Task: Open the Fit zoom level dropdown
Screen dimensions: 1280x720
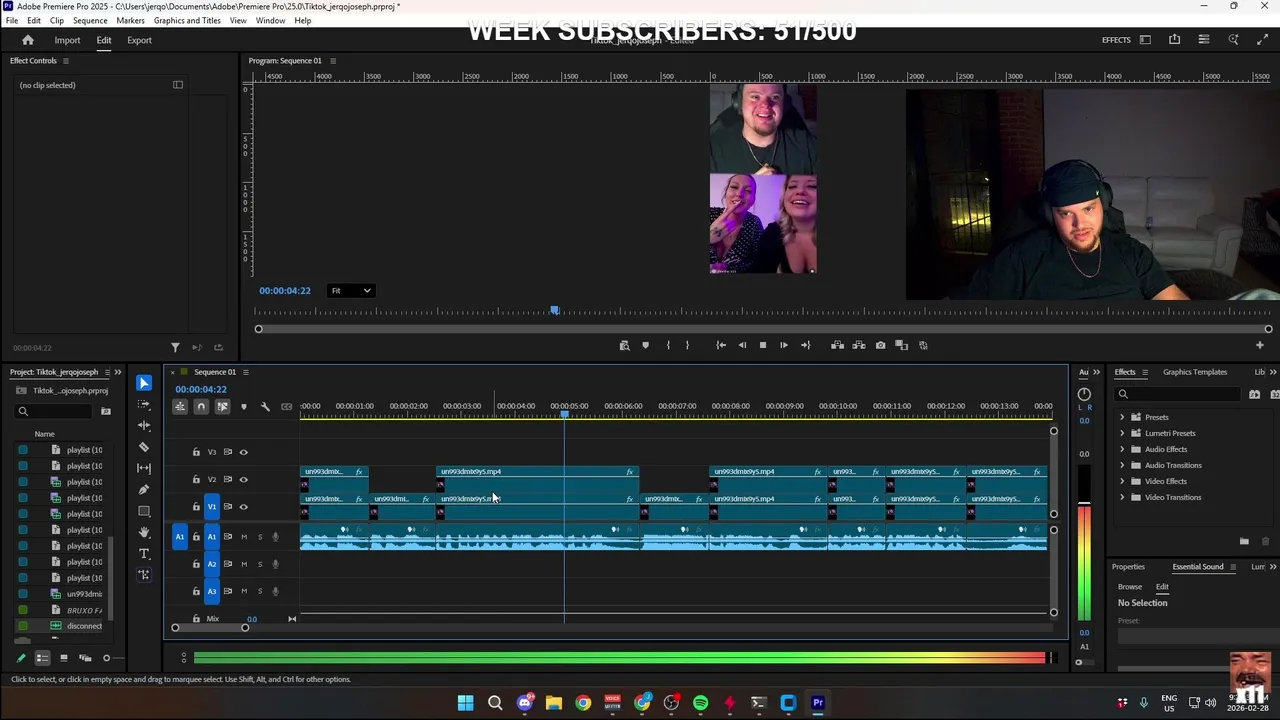Action: point(351,291)
